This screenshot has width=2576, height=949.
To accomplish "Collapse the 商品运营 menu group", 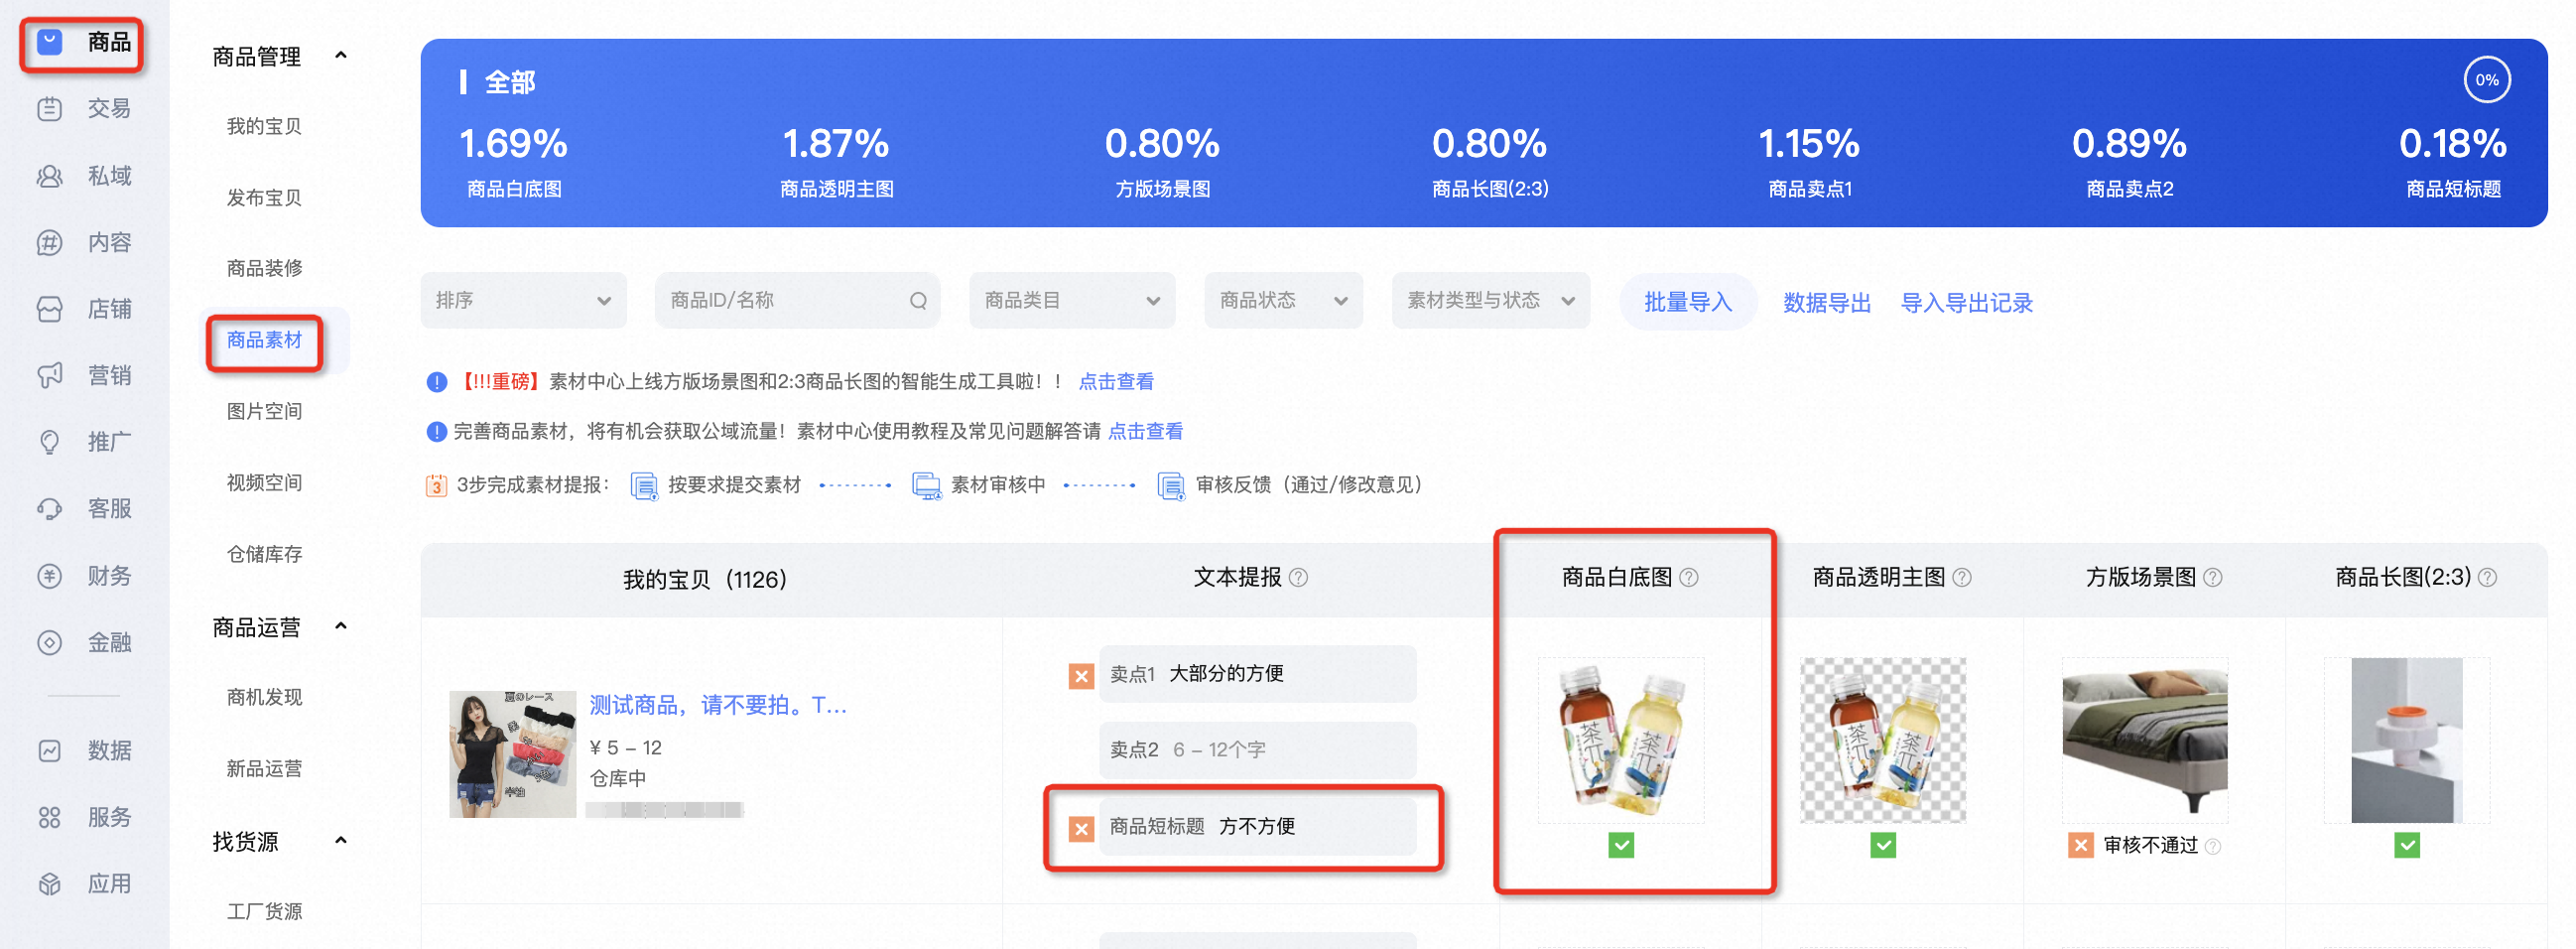I will [340, 627].
